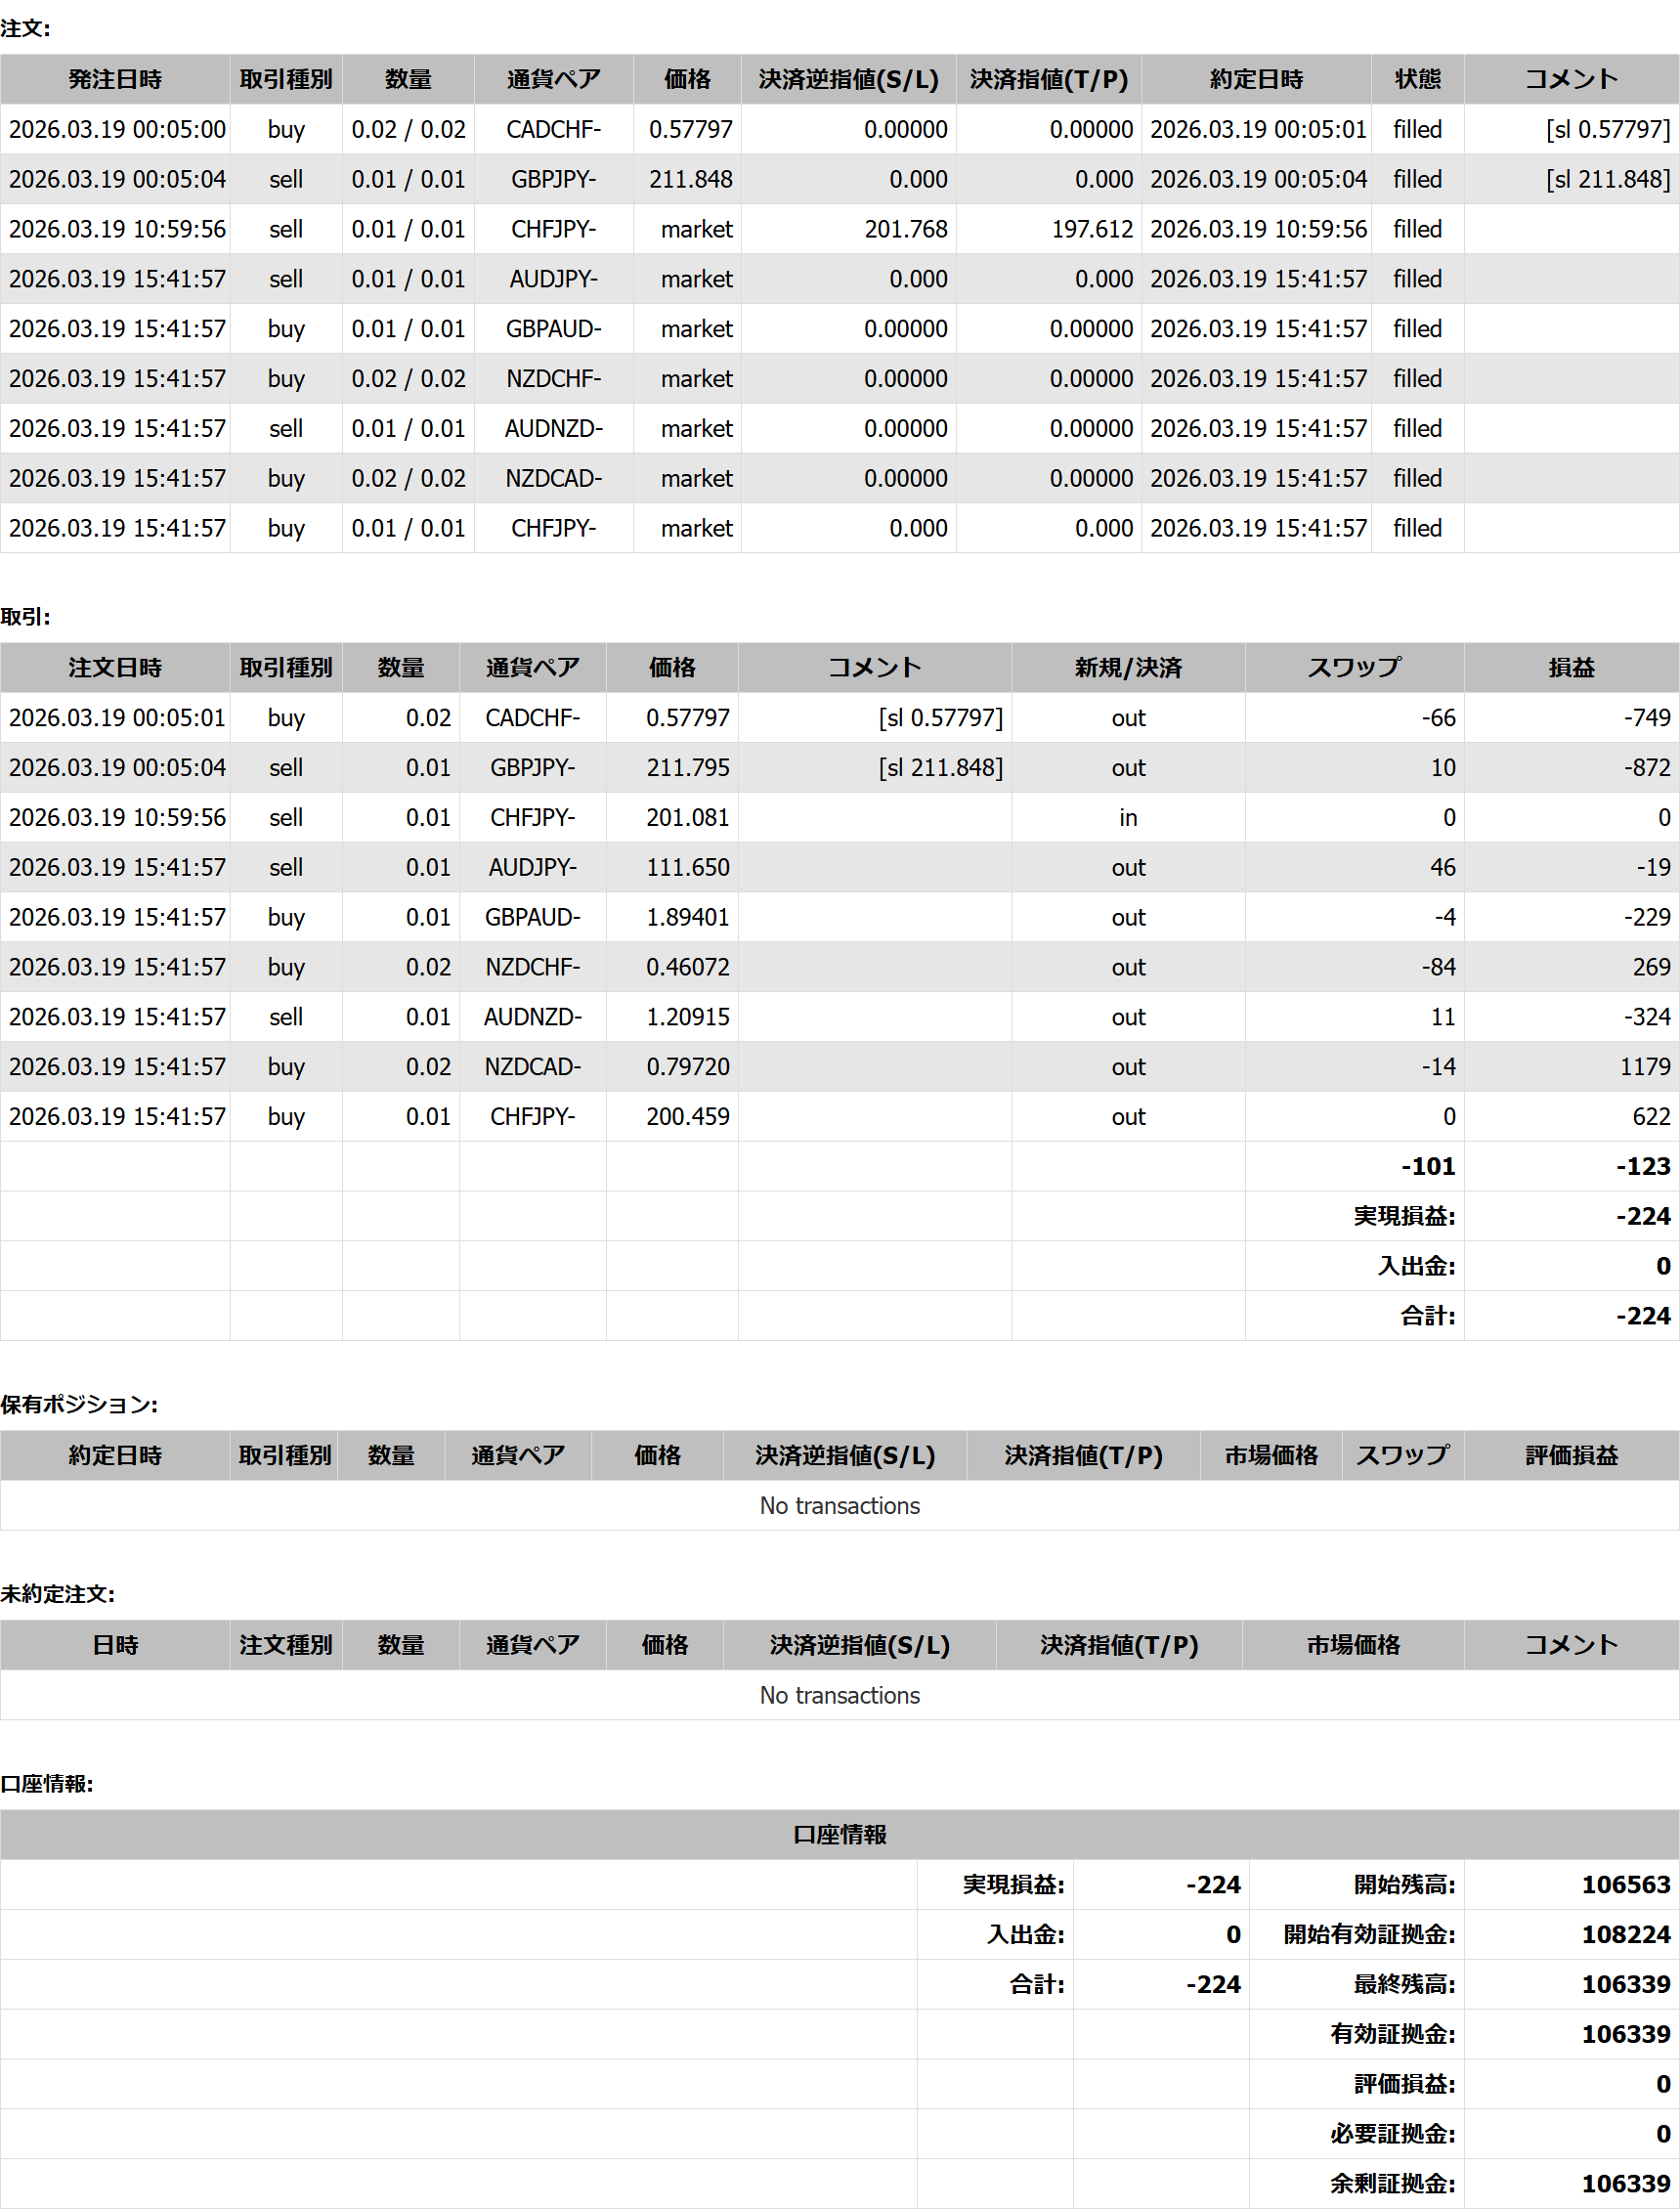Click "No transactions" under 保有ポジション
The width and height of the screenshot is (1680, 2209).
pos(839,1505)
